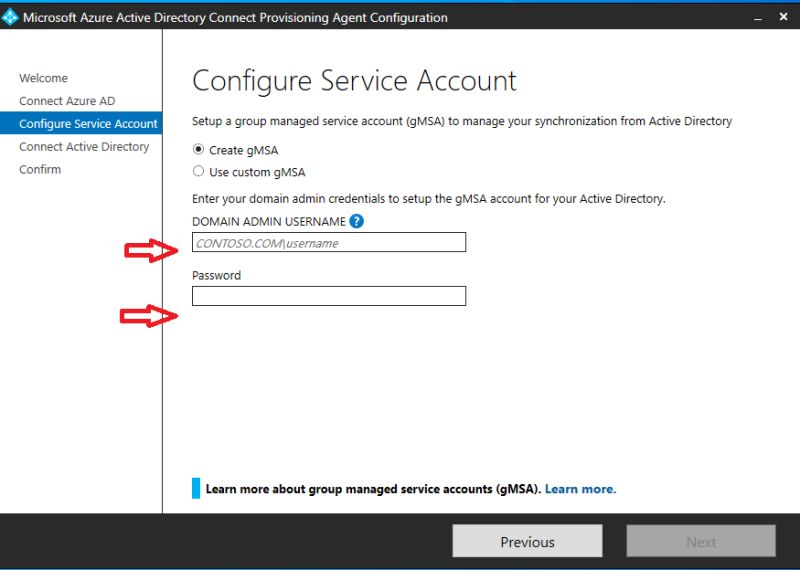Go to Connect Azure AD step

tap(67, 101)
